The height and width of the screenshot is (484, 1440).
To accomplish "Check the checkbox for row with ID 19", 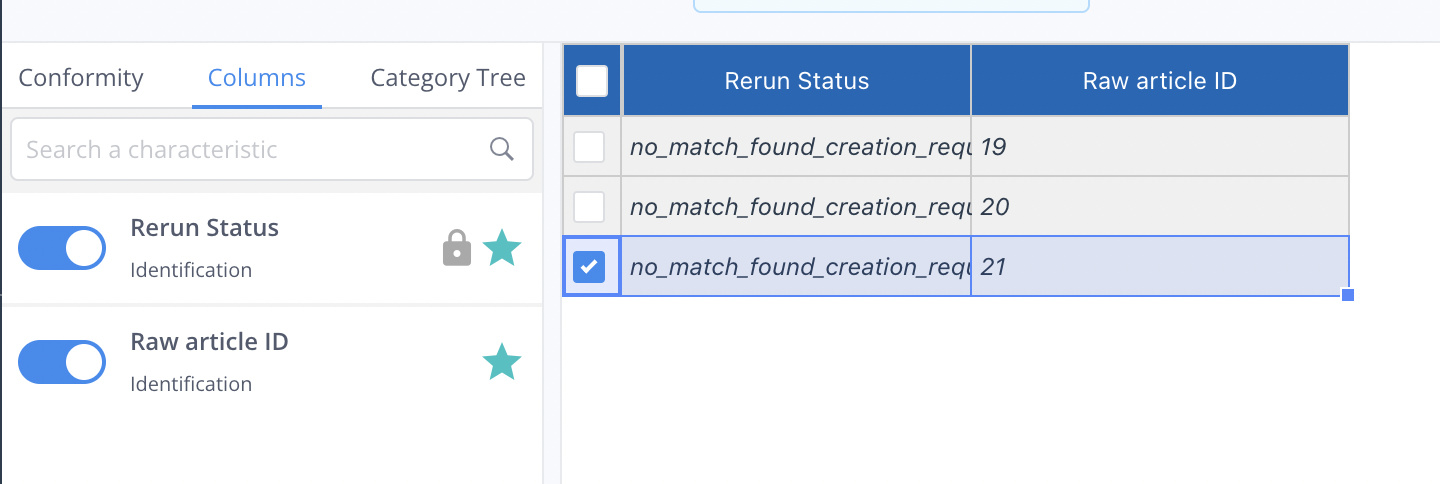I will click(x=589, y=147).
